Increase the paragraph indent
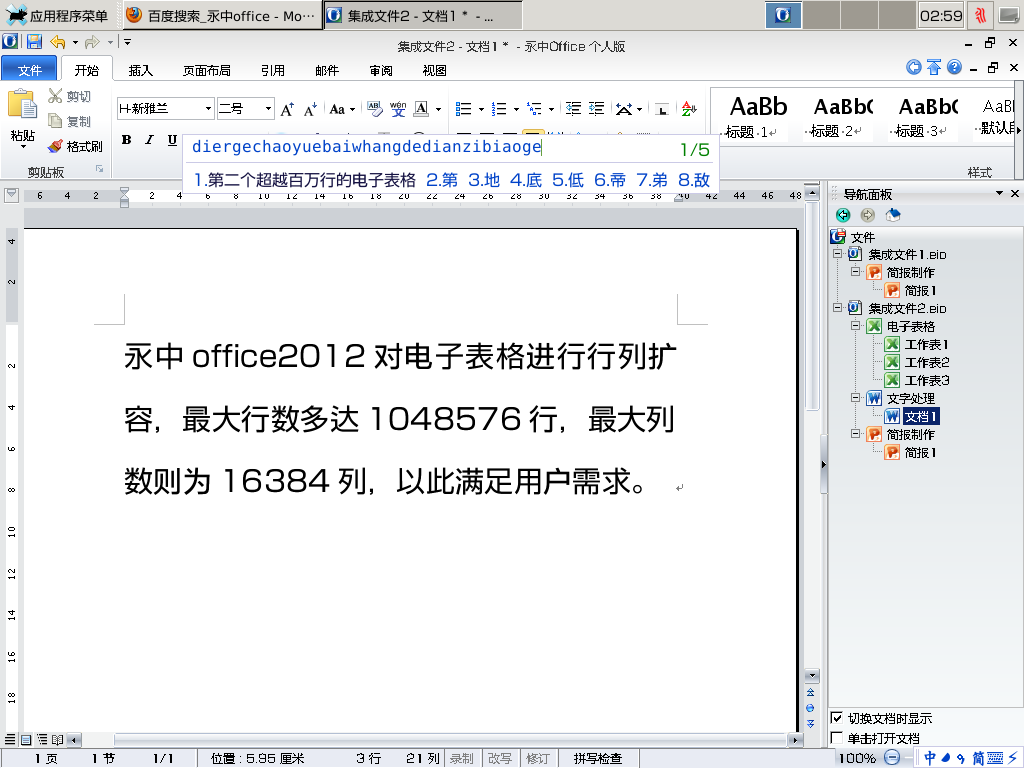 pos(597,109)
